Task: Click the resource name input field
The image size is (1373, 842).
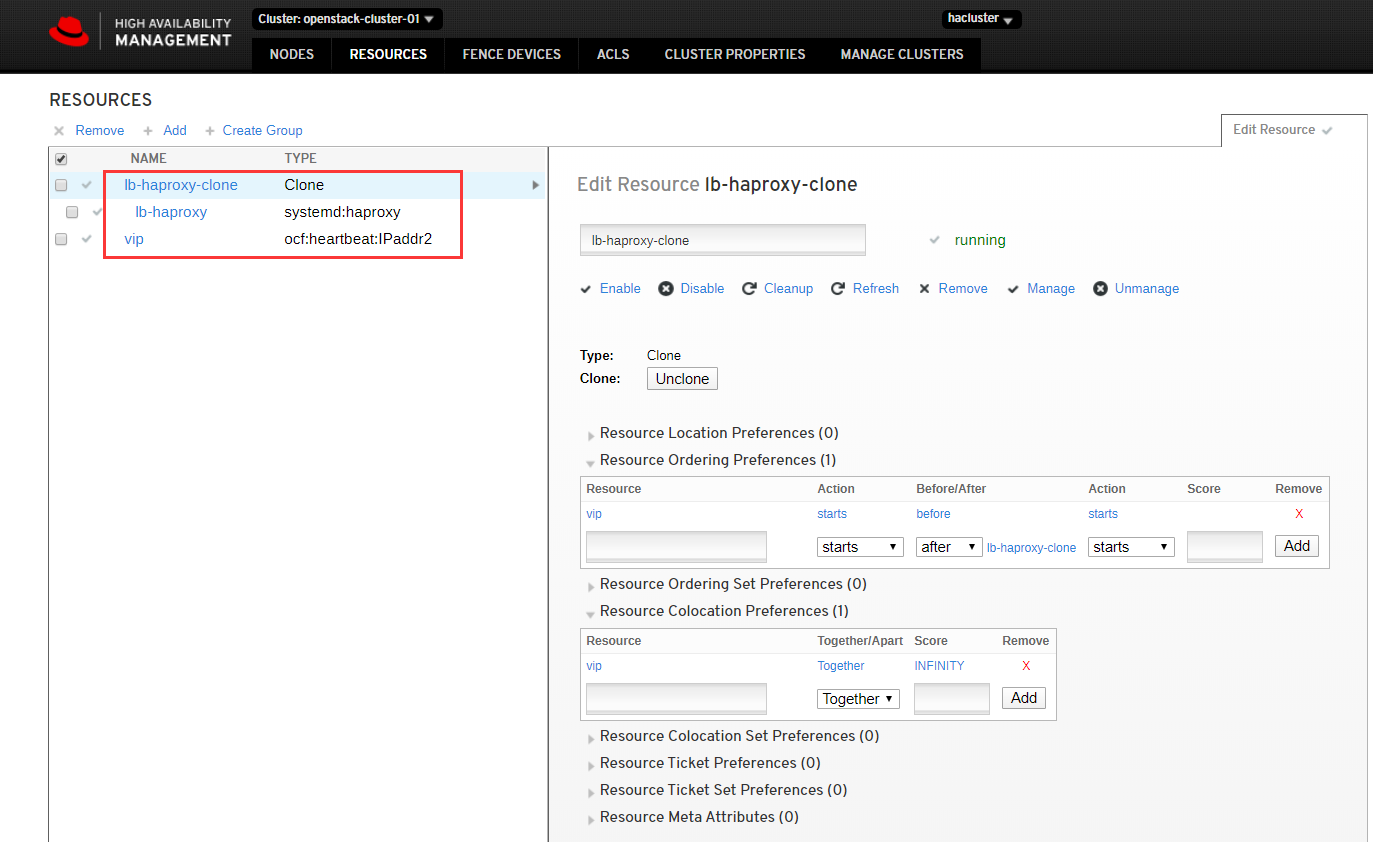Action: point(722,239)
